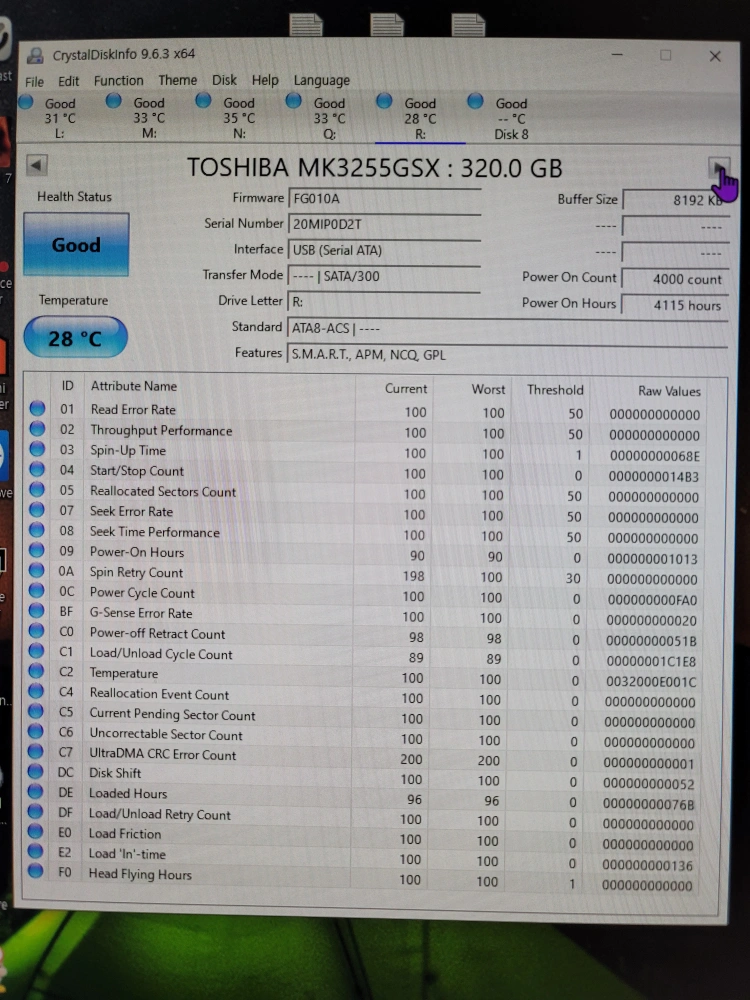
Task: Open the Edit menu
Action: tap(68, 81)
